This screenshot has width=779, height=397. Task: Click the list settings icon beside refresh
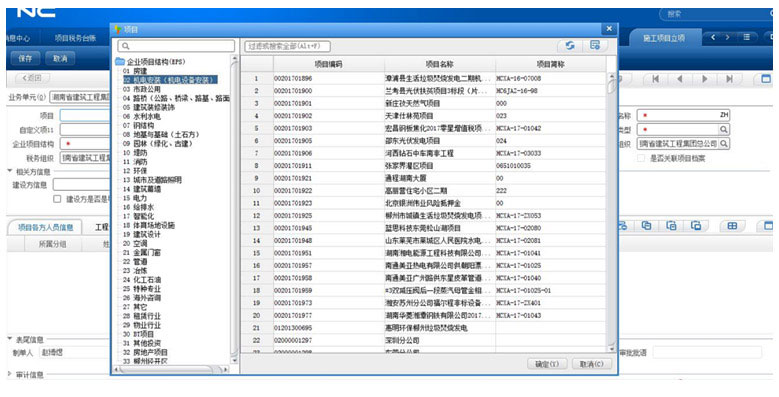595,46
